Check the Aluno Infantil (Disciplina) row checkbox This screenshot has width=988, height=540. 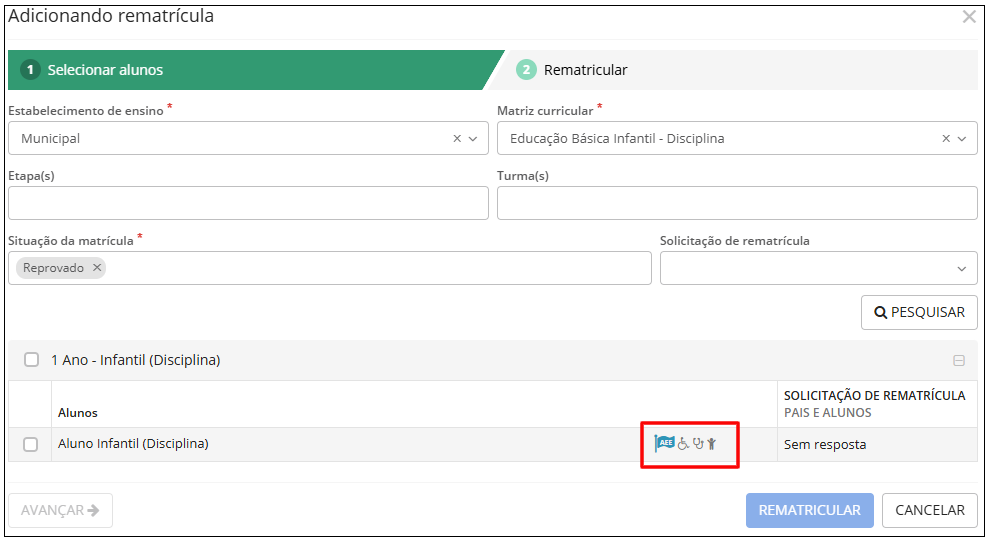31,445
